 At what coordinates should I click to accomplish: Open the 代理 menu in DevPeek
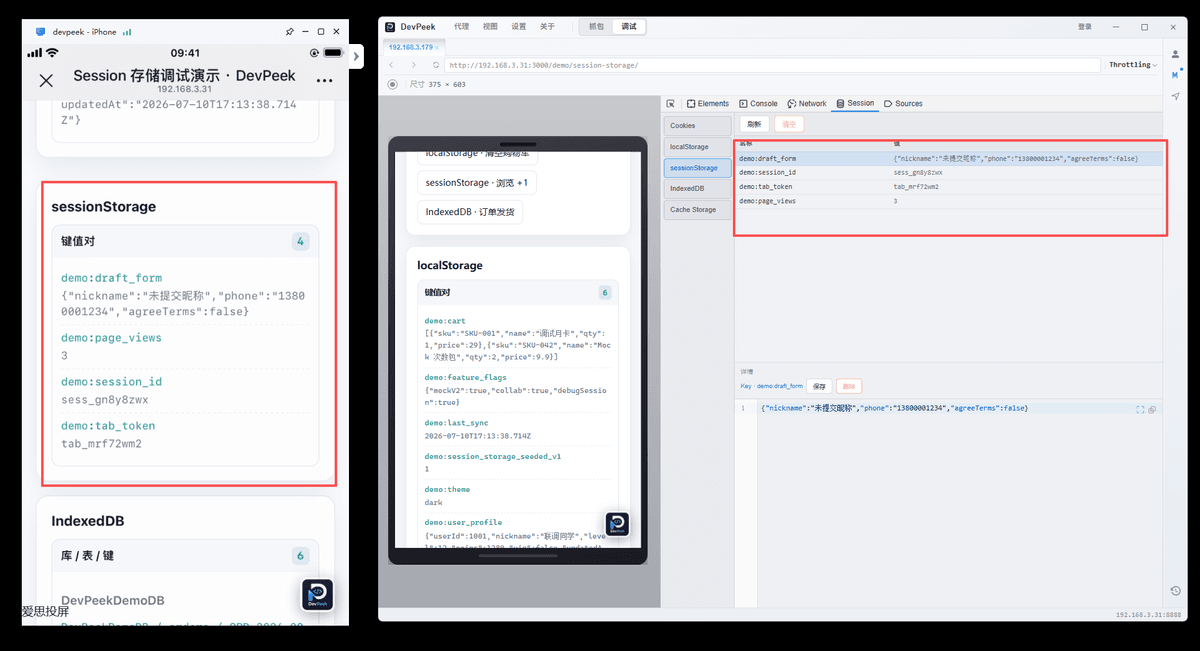(x=461, y=27)
